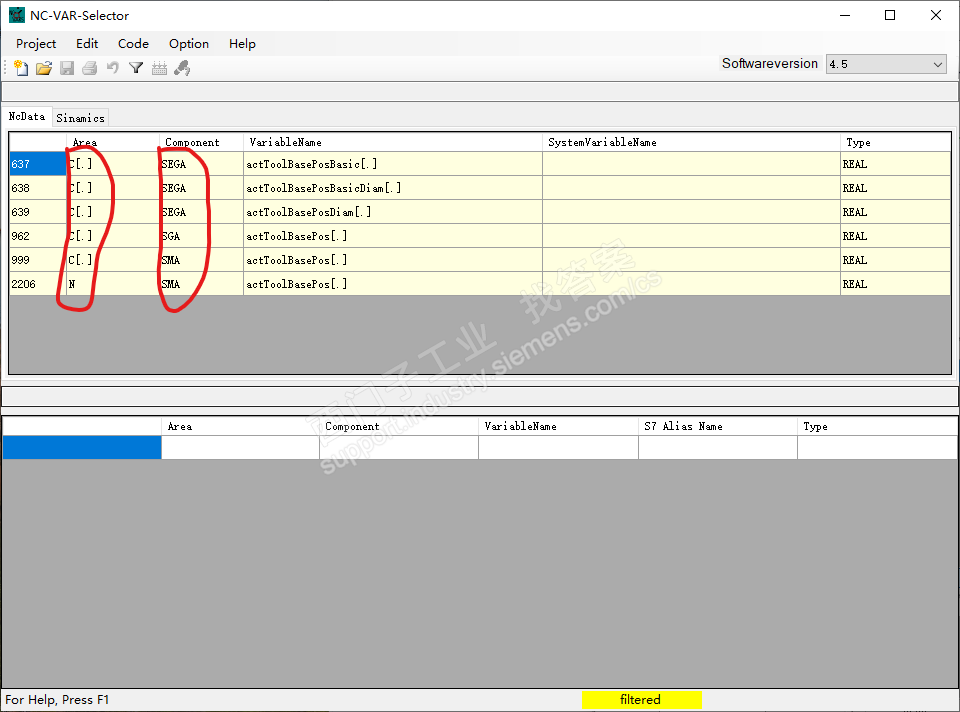Create a new project with the New icon

coord(21,68)
